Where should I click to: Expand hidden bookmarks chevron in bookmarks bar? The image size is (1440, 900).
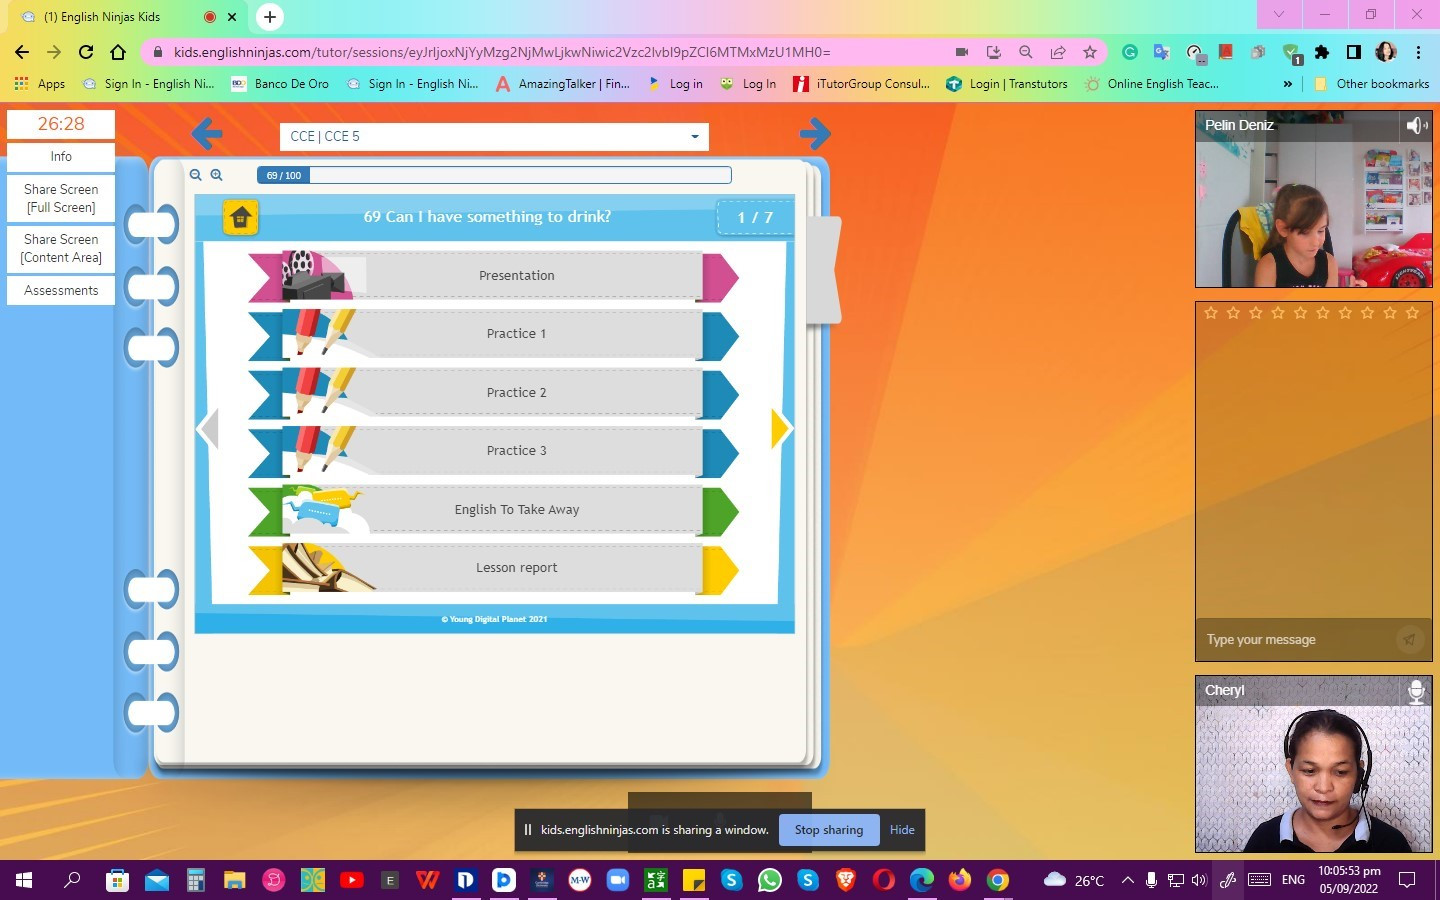click(1287, 84)
